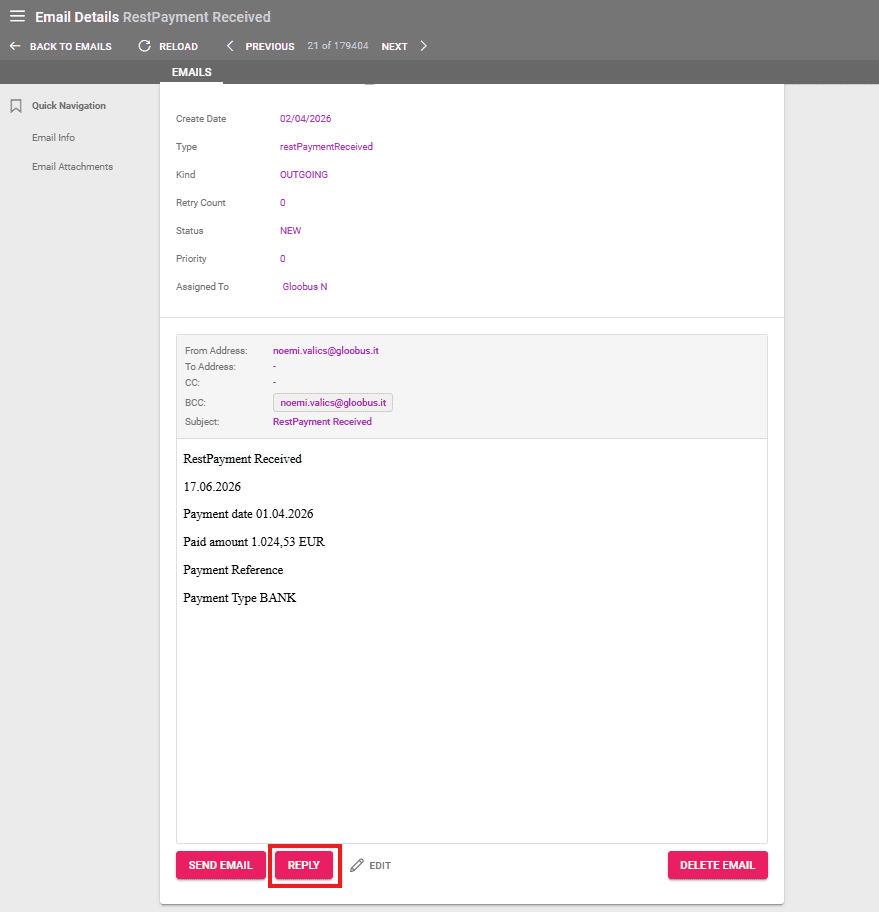Open the Assigned To Gloobus N link

305,287
